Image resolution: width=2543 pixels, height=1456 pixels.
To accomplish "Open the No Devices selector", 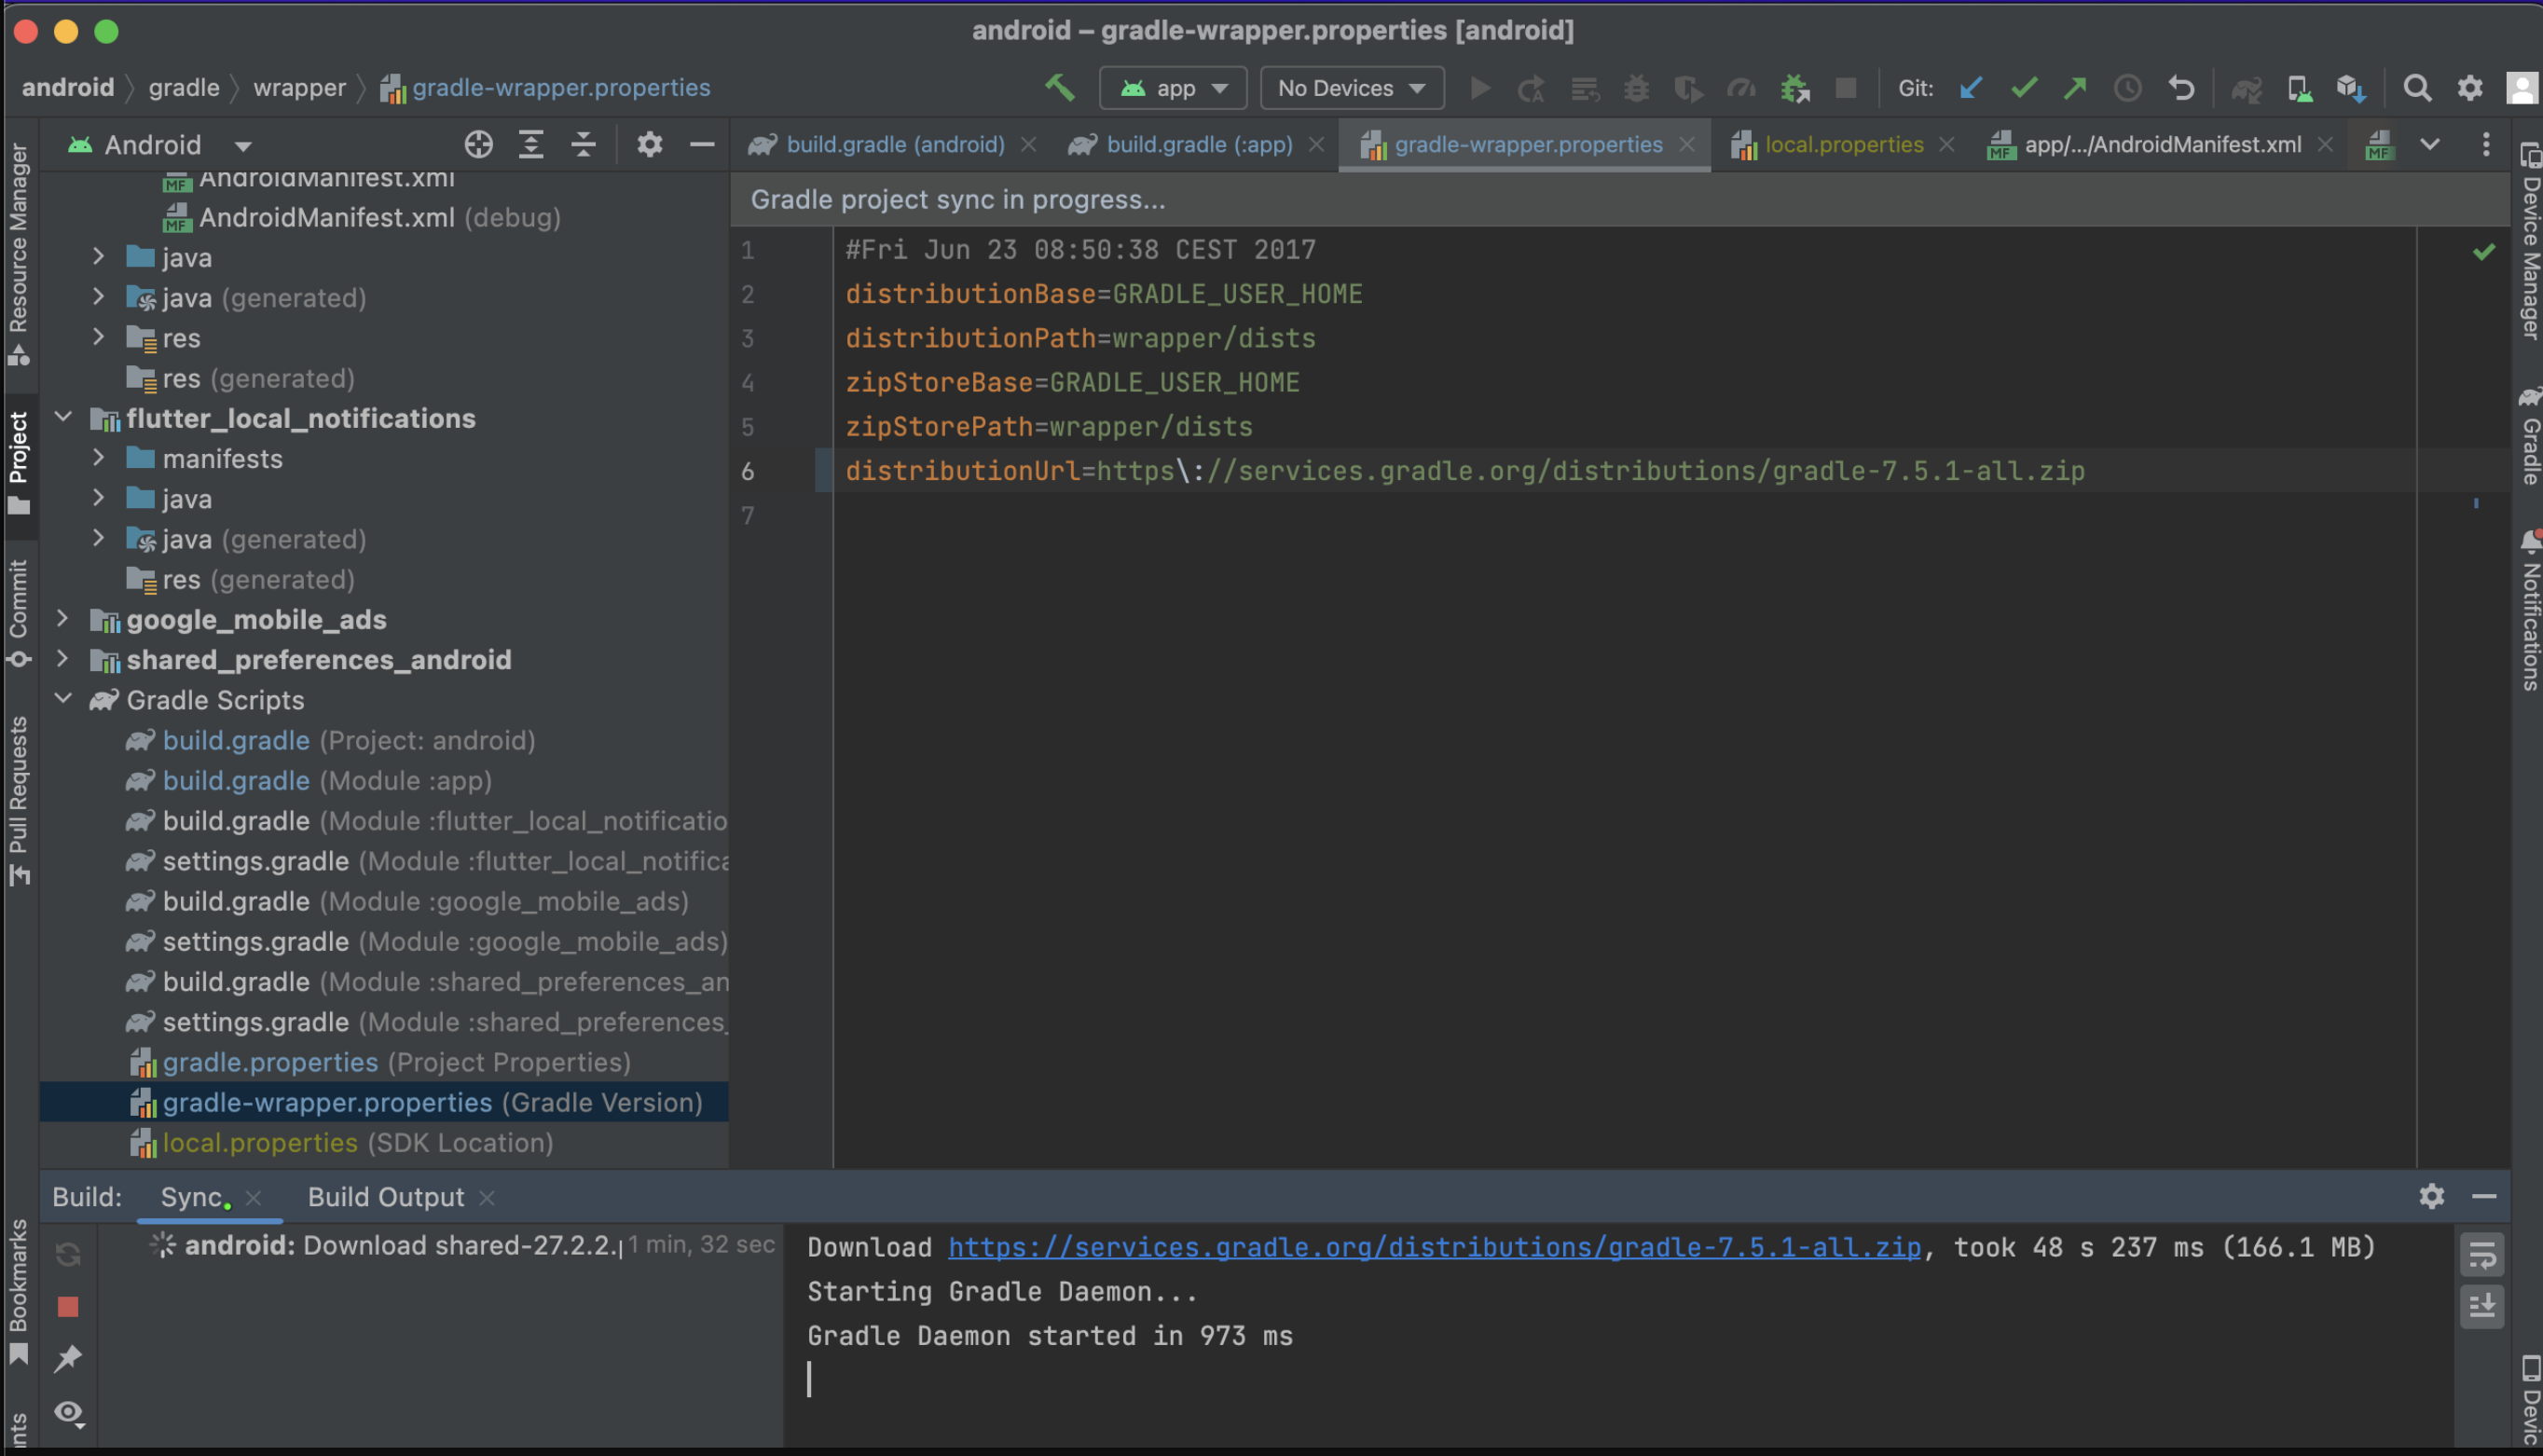I will 1351,88.
